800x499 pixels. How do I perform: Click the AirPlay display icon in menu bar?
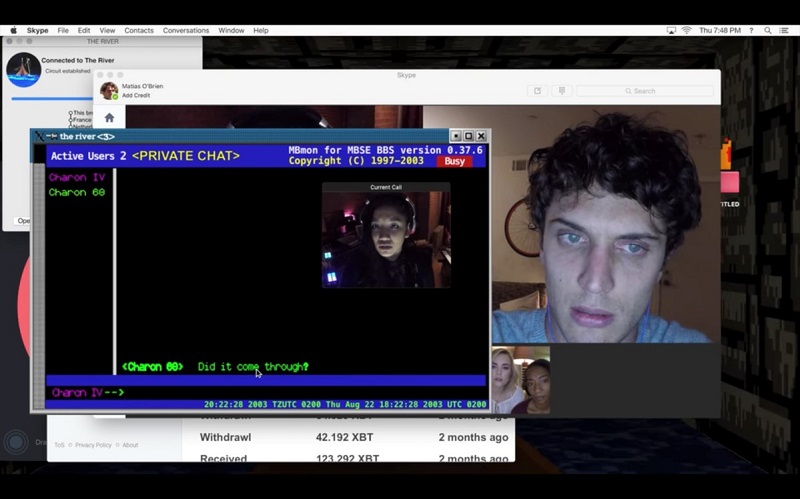point(671,30)
